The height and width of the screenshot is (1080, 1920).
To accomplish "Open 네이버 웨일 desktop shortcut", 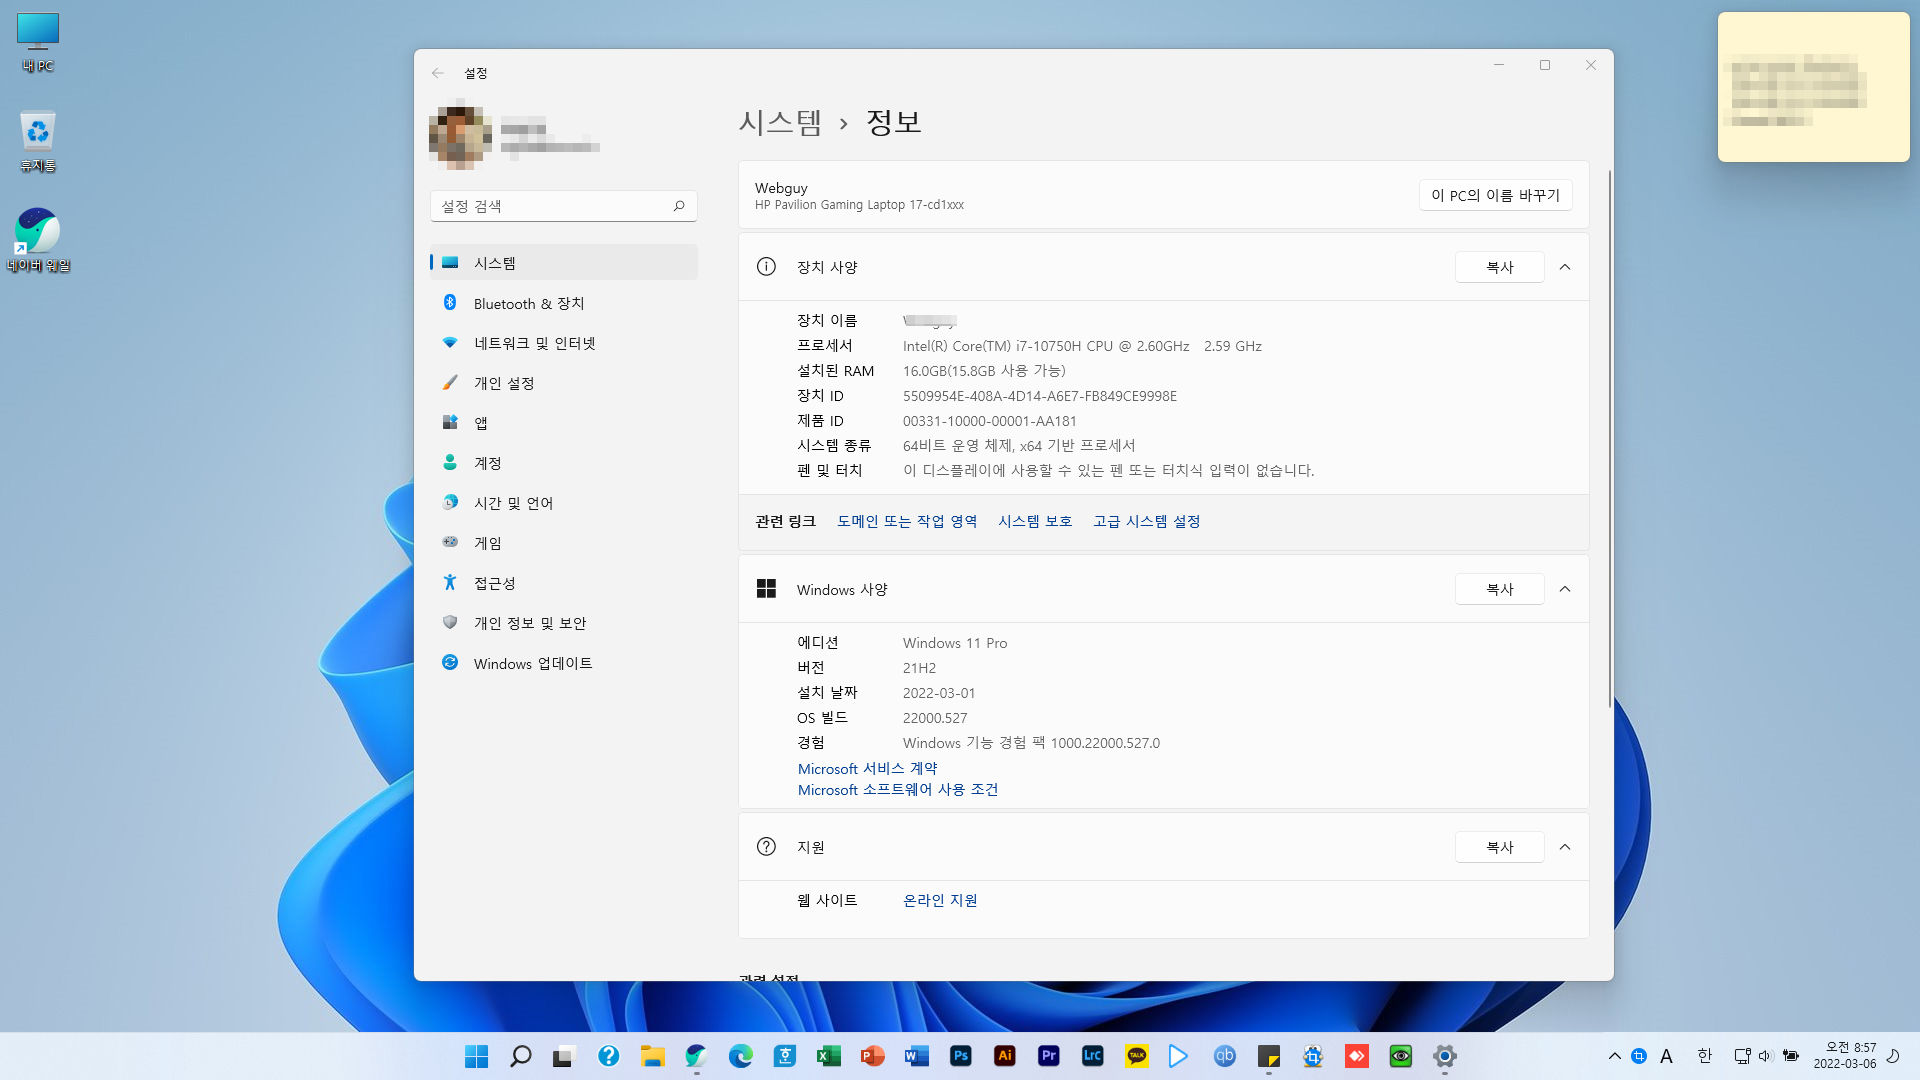I will pos(38,240).
